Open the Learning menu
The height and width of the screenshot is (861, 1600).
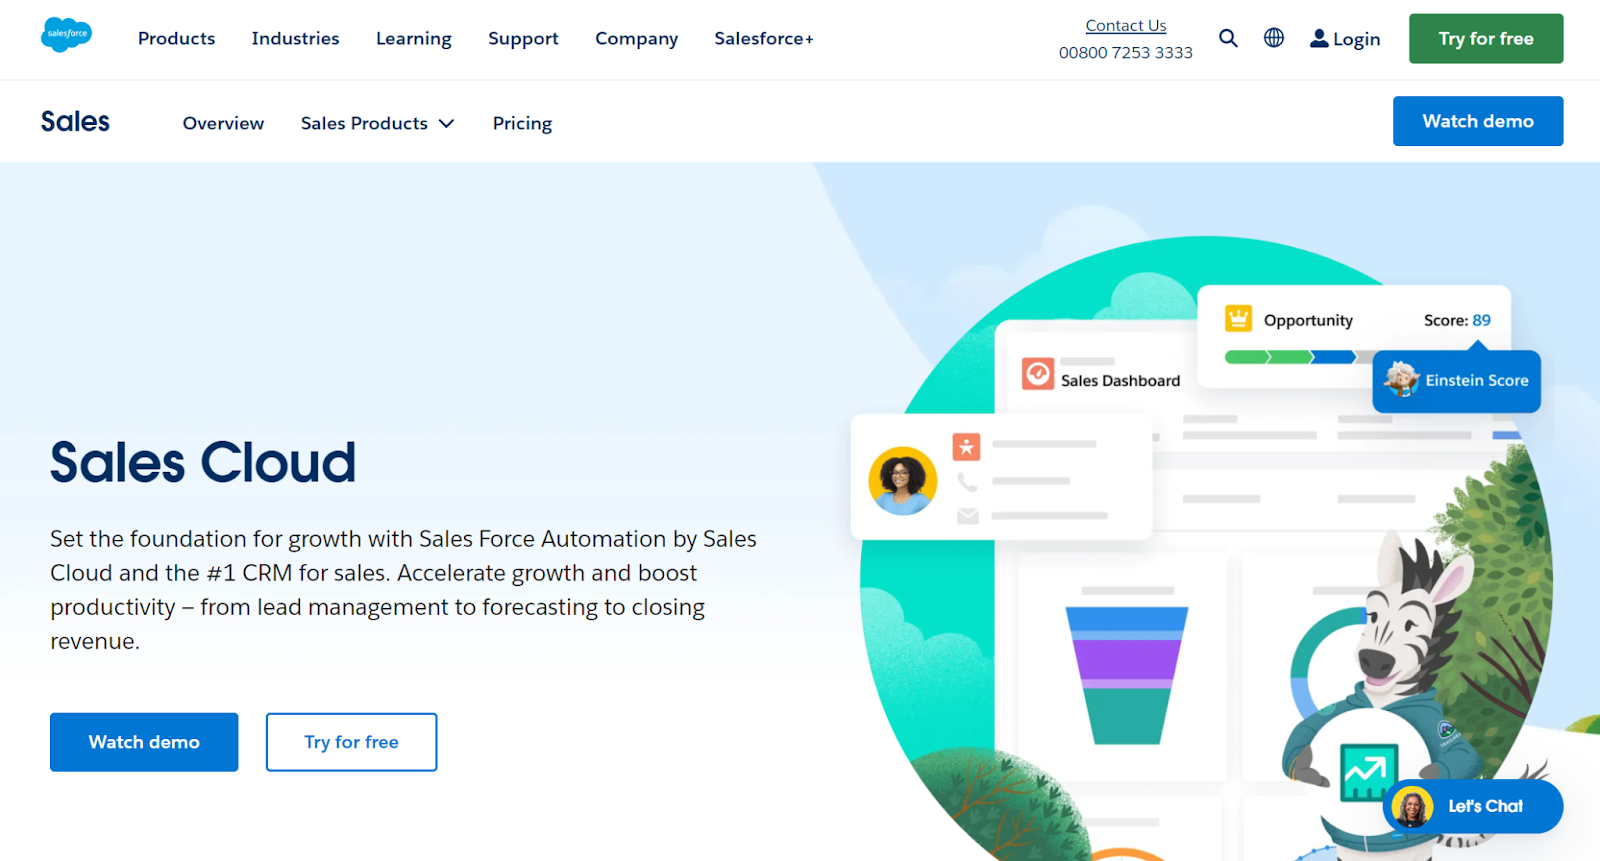(413, 39)
